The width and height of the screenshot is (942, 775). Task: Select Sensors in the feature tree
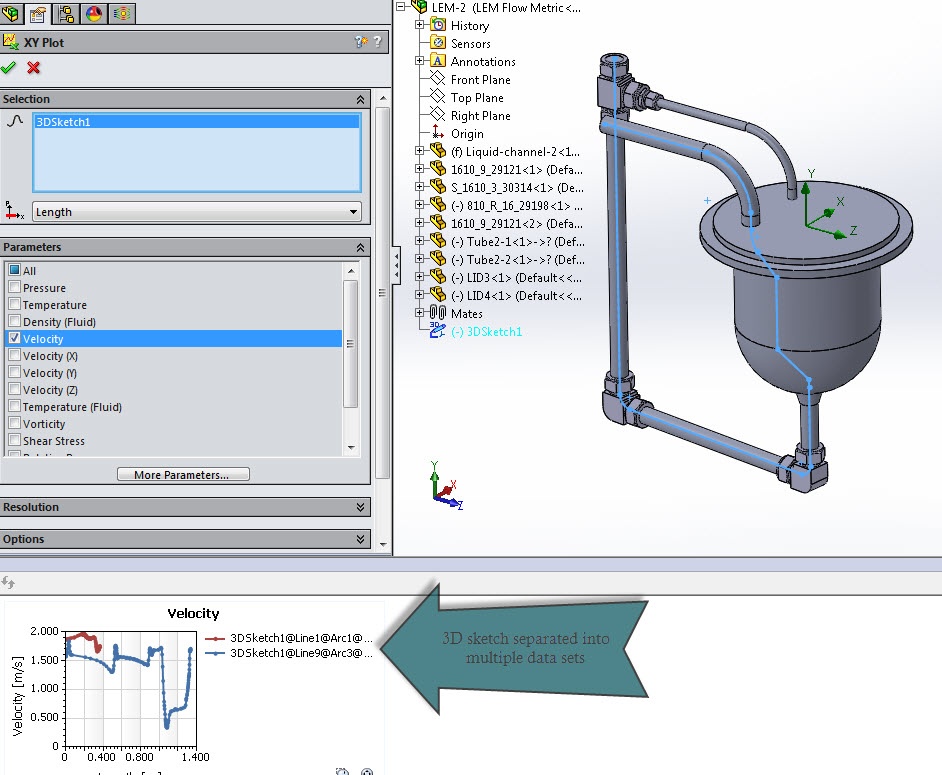pyautogui.click(x=470, y=43)
